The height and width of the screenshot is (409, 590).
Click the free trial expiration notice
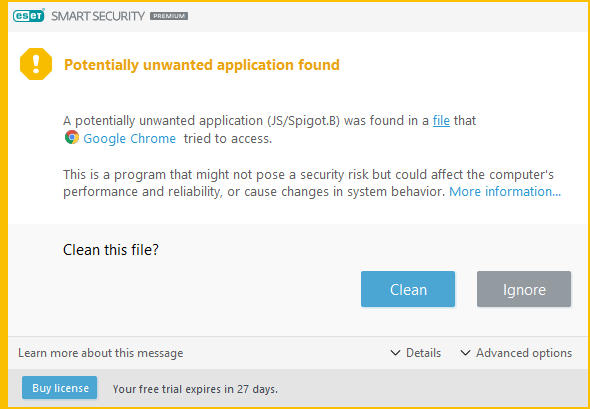pyautogui.click(x=195, y=389)
